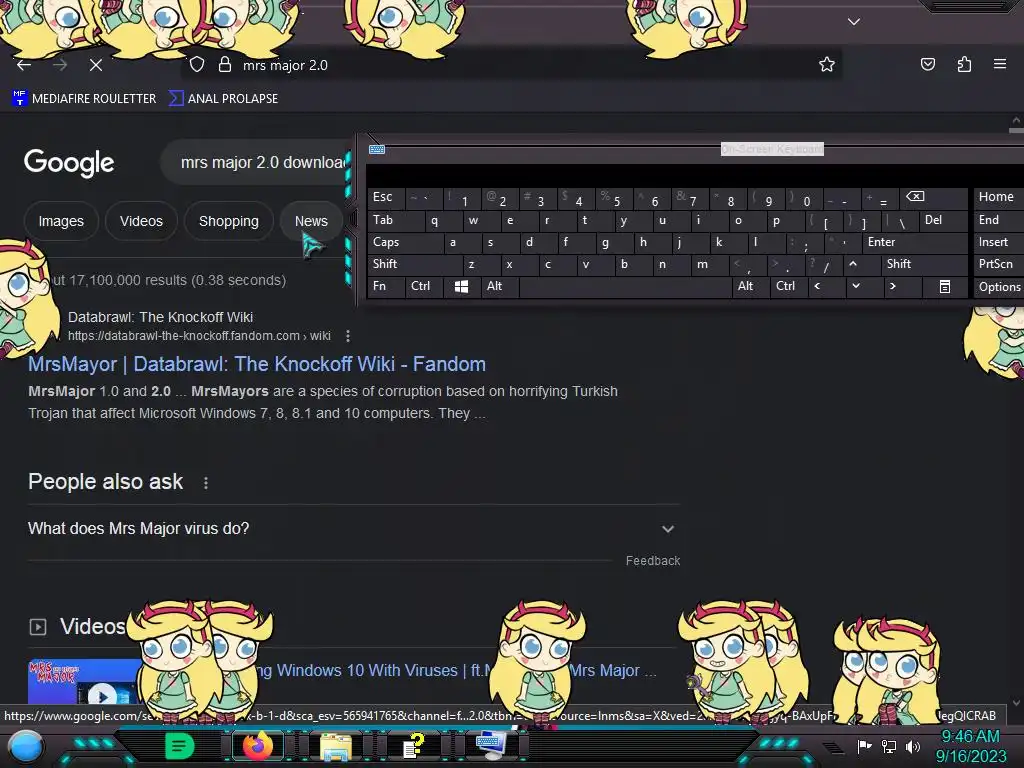The width and height of the screenshot is (1024, 768).
Task: Click the chevron beside Mrs Major question
Action: [667, 529]
